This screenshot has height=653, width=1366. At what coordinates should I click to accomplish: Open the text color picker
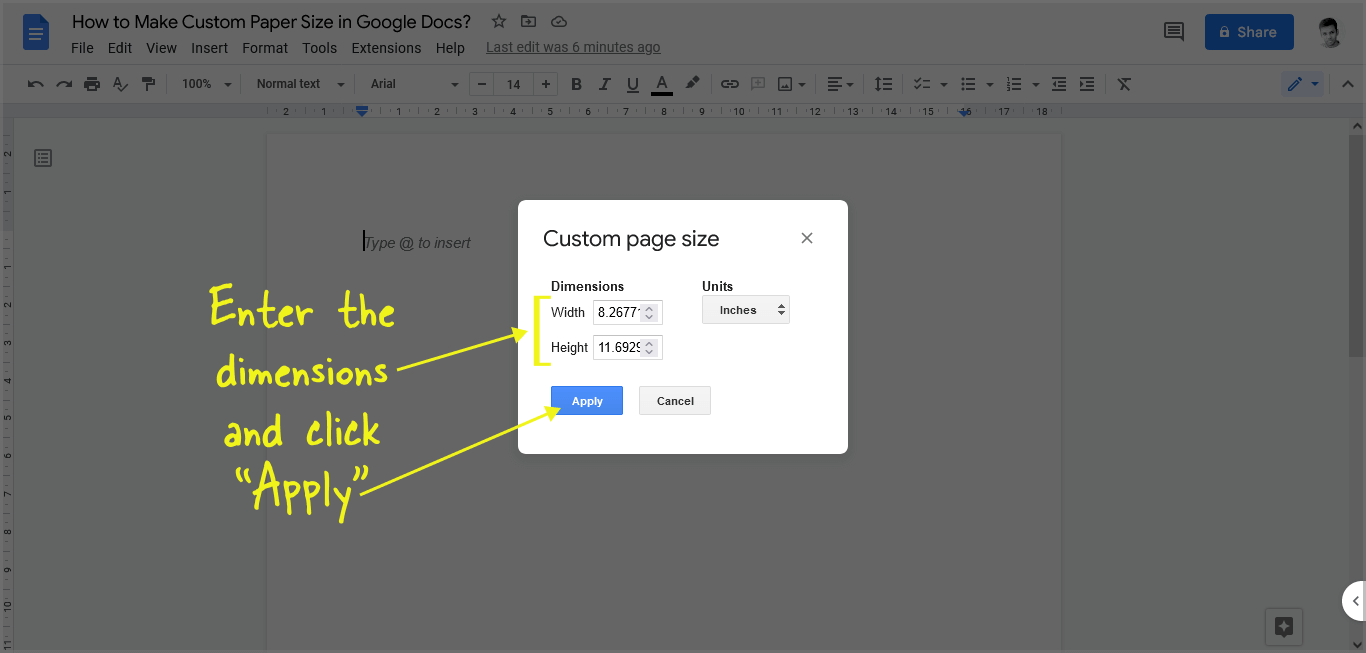tap(661, 84)
